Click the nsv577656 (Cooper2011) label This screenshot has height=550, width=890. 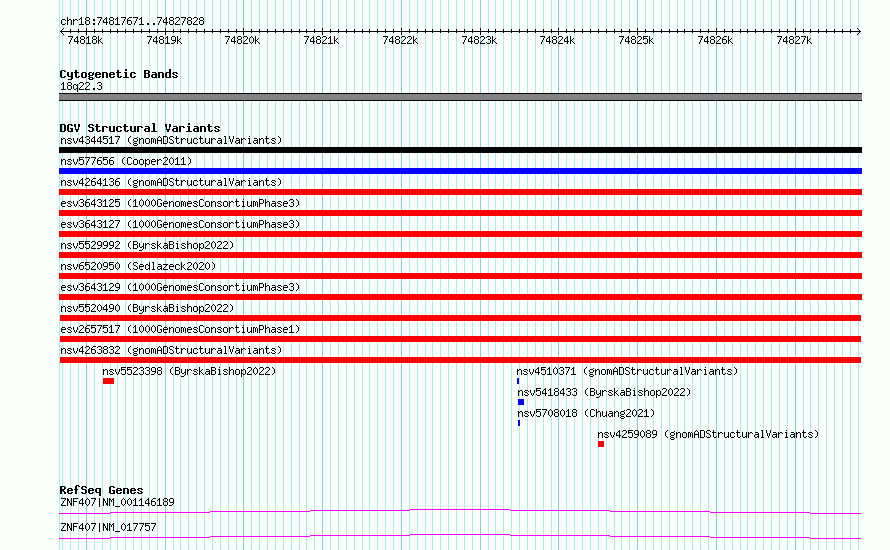(126, 161)
